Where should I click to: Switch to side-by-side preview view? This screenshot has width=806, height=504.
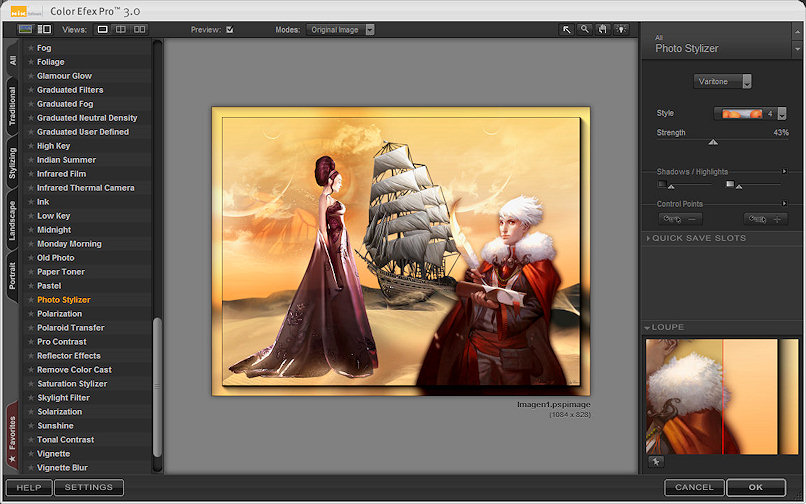pyautogui.click(x=140, y=30)
